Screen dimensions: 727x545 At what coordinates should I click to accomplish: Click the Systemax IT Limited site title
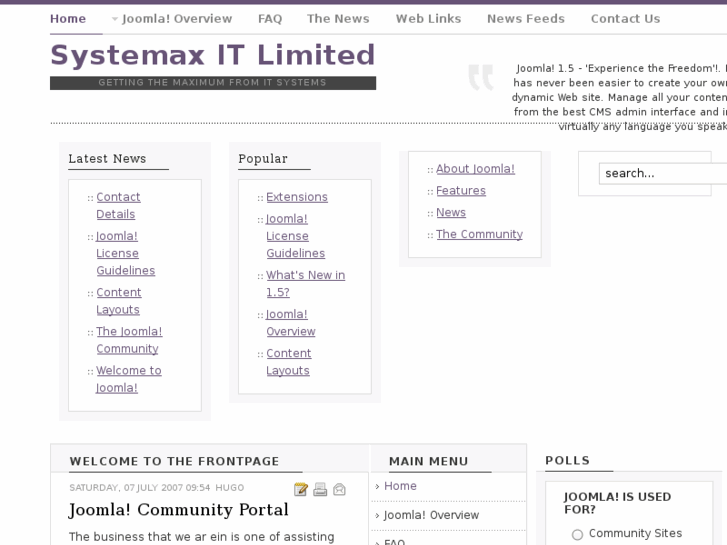tap(212, 55)
